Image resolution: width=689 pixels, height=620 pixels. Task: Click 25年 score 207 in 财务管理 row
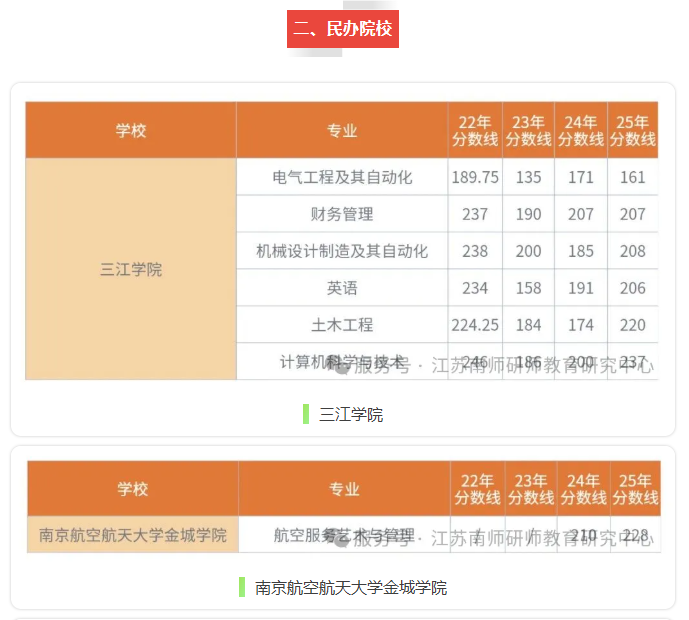point(633,214)
